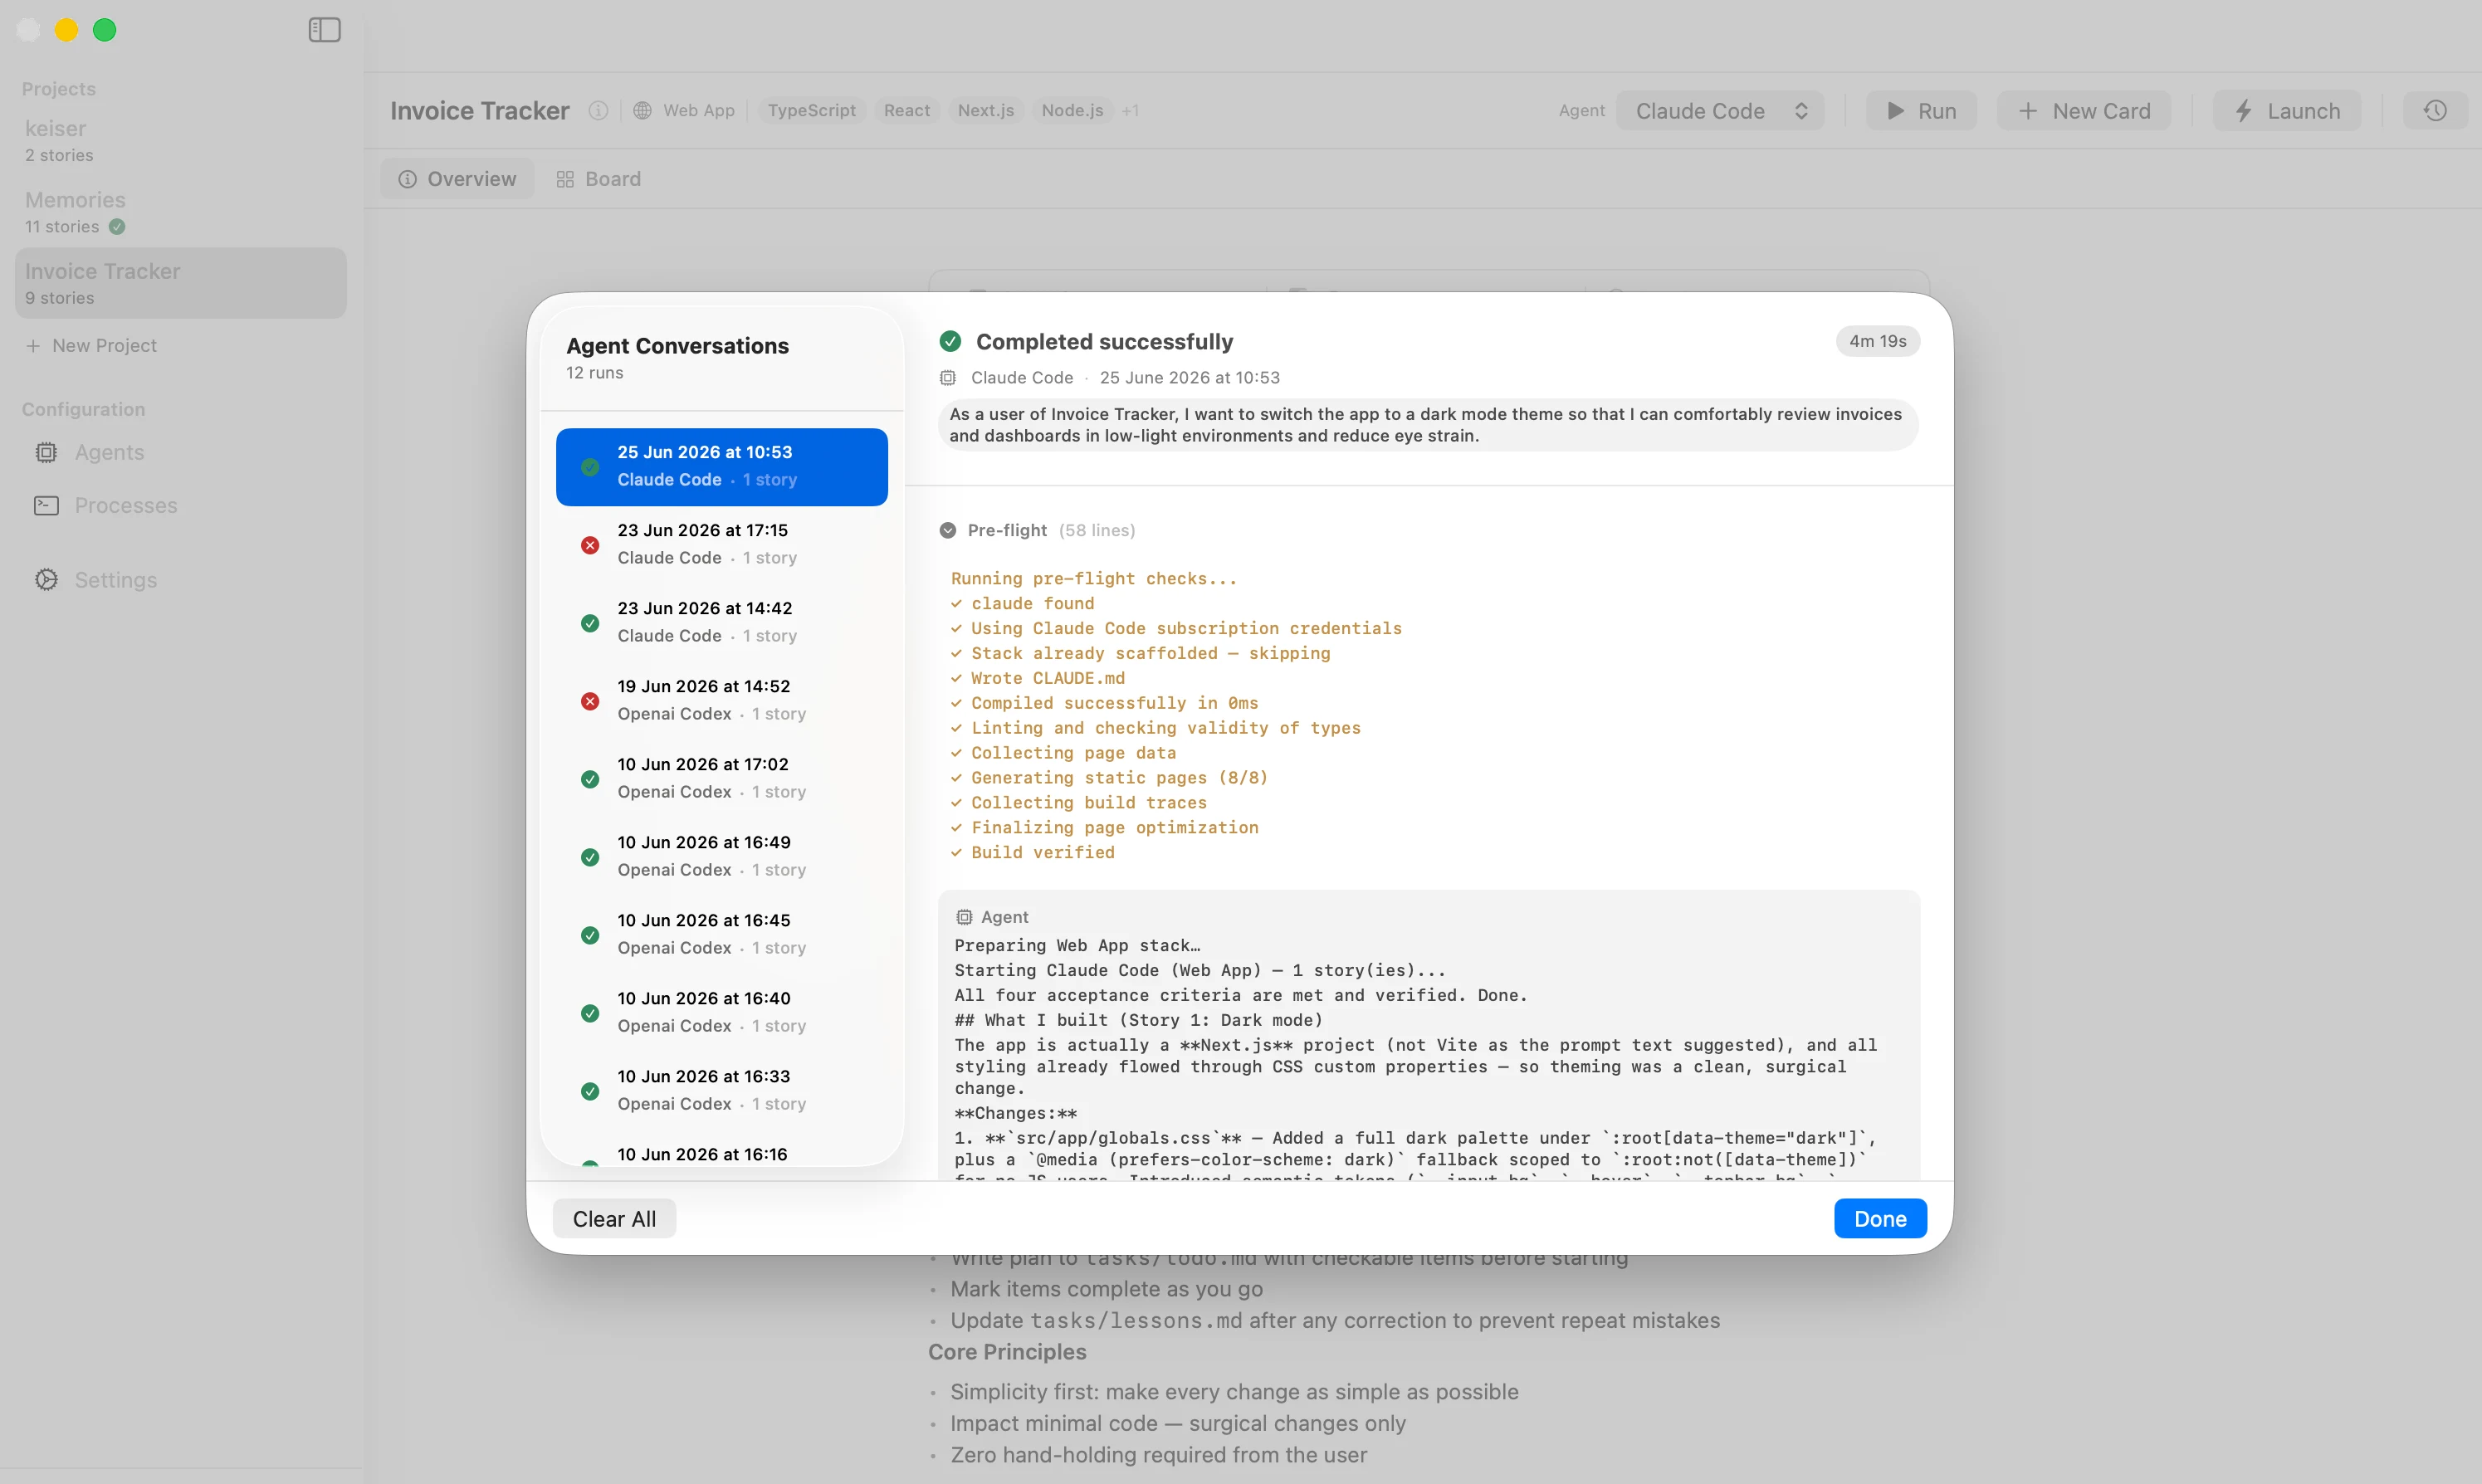Click the Next.js tag
The width and height of the screenshot is (2482, 1484).
click(985, 111)
